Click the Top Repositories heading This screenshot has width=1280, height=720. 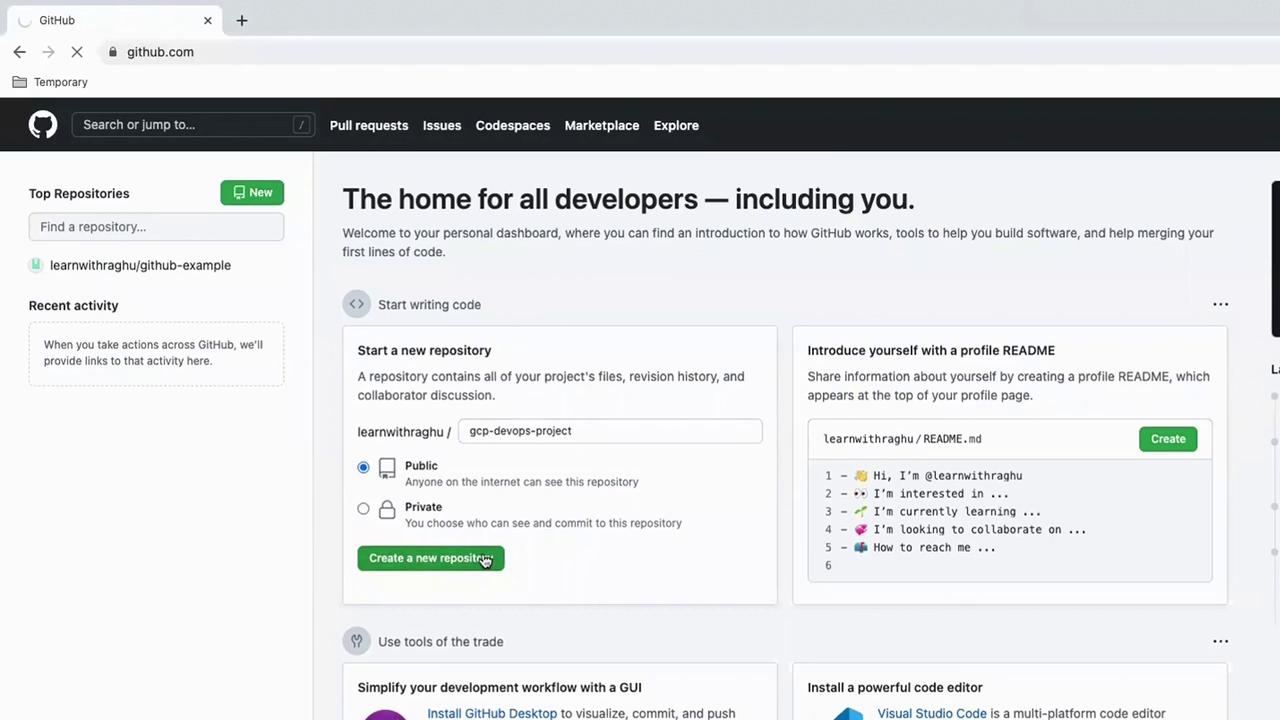click(x=79, y=193)
